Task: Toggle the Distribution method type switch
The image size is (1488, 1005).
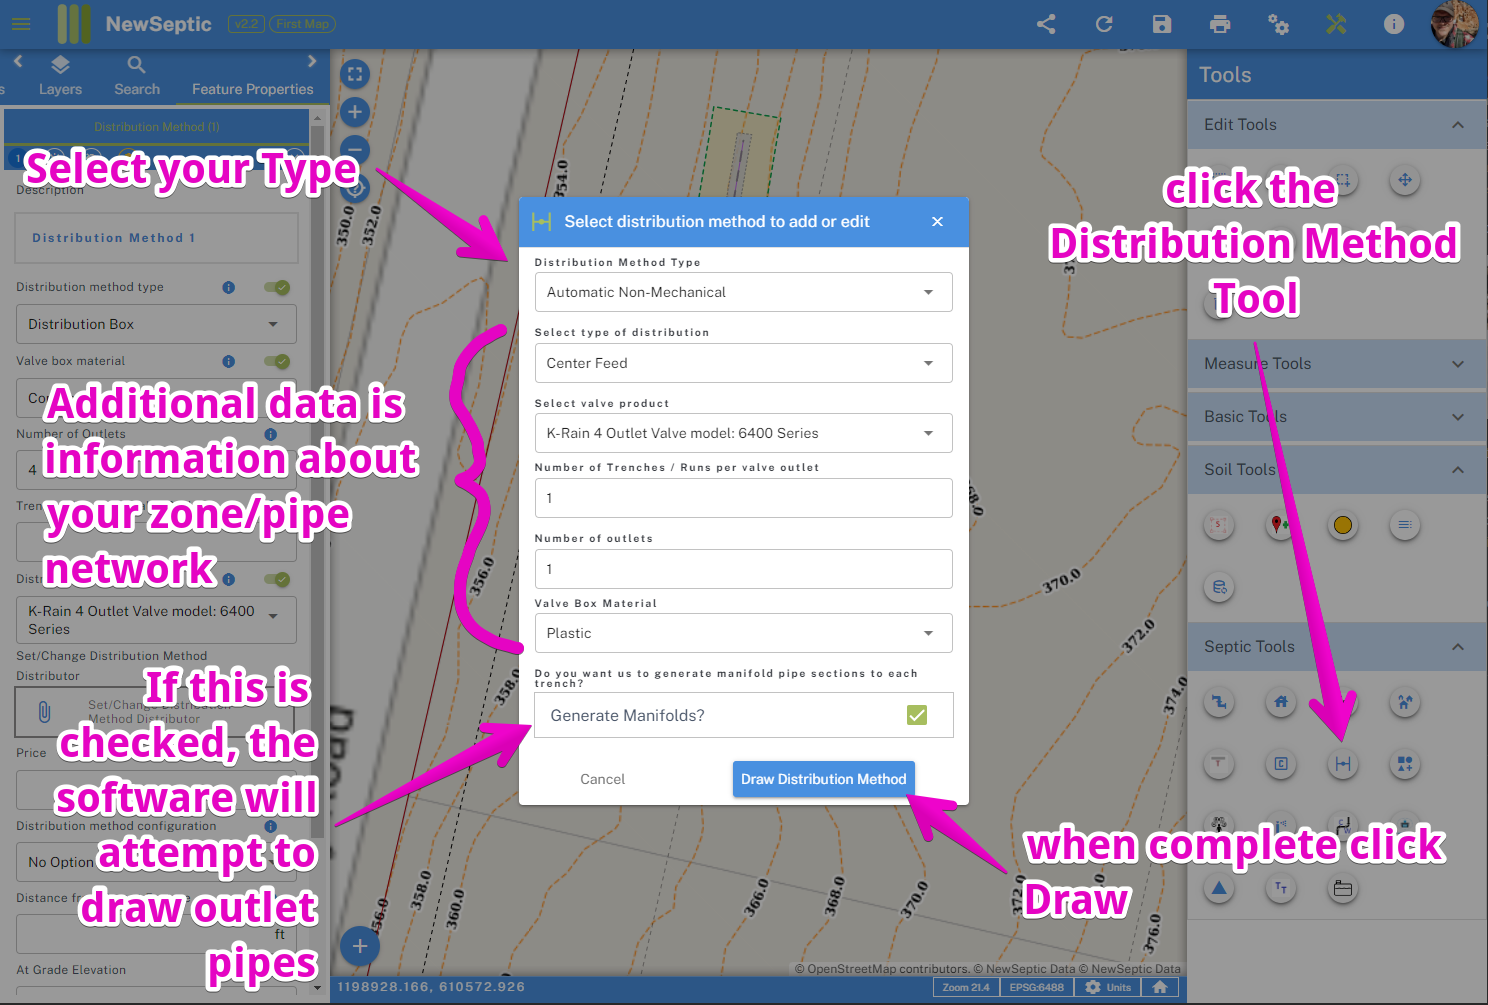Action: pos(277,287)
